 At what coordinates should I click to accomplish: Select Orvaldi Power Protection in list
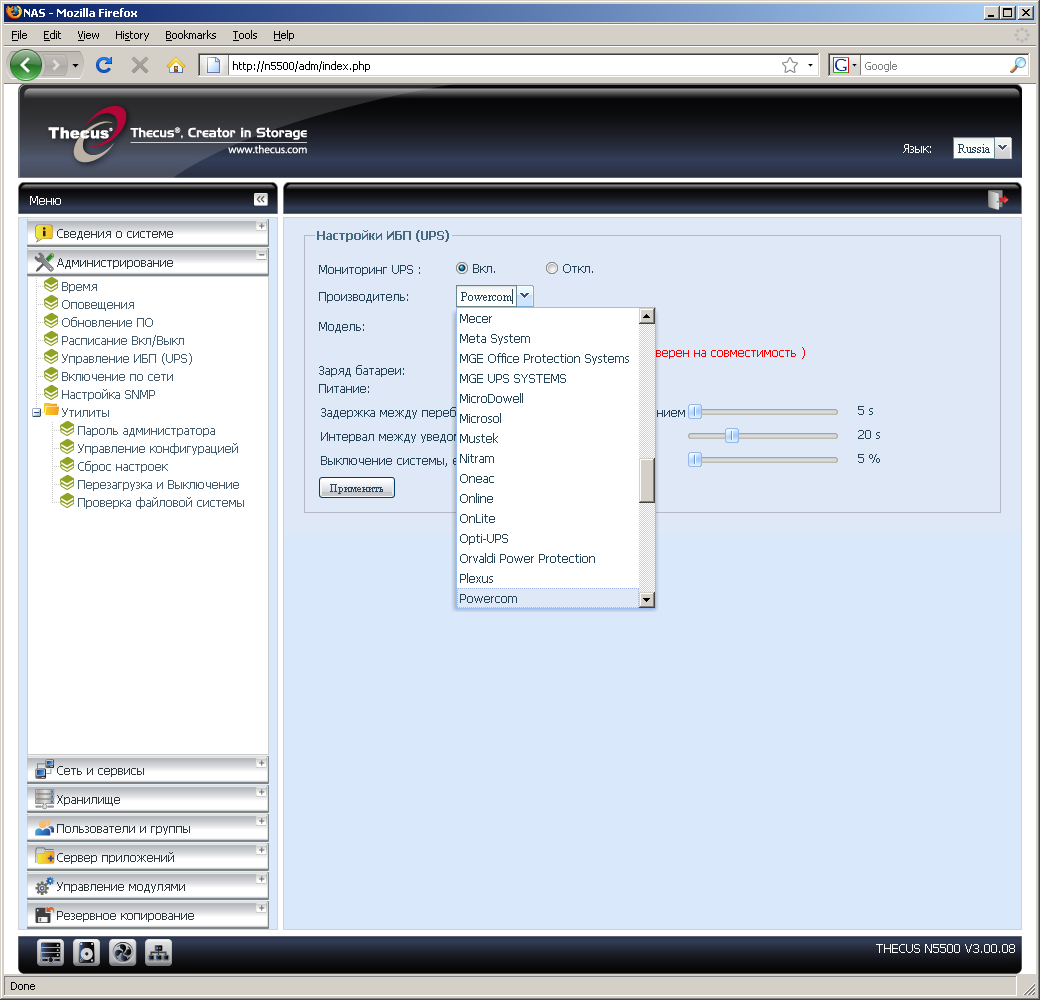point(548,558)
